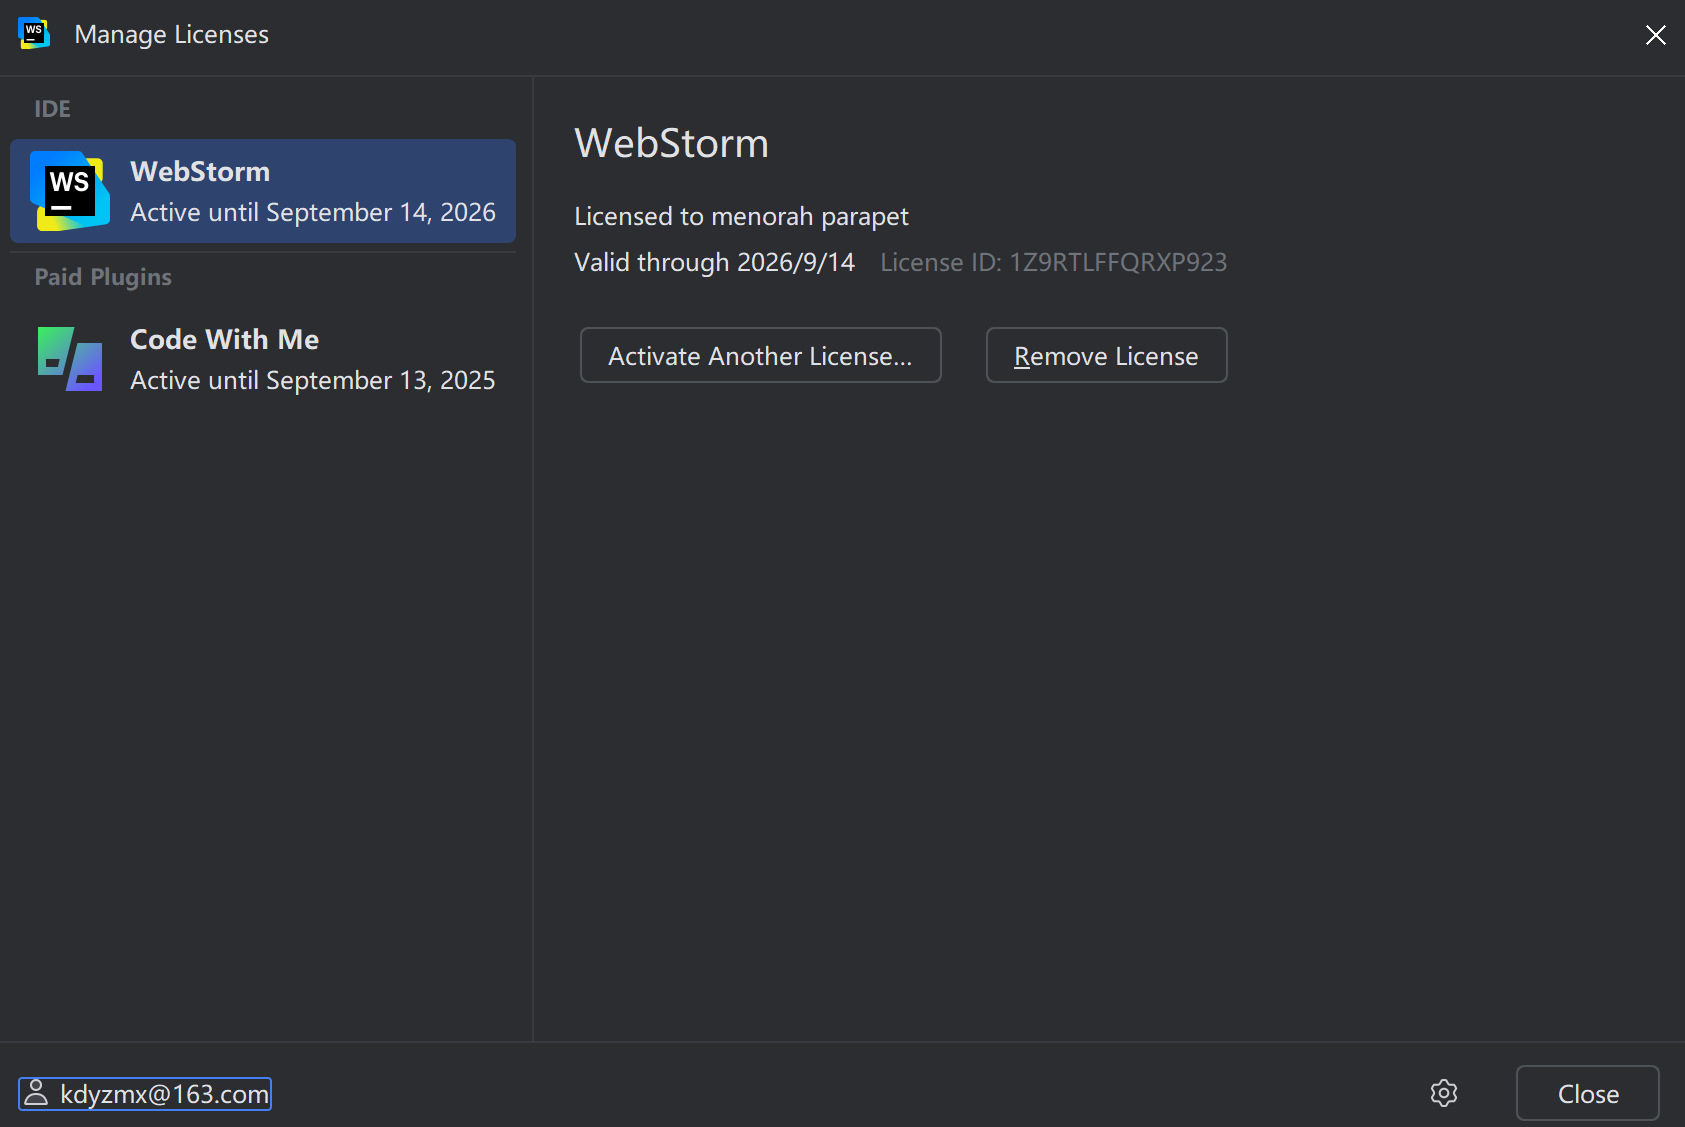The image size is (1685, 1127).
Task: Click the WebStorm title bar app icon
Action: click(34, 34)
